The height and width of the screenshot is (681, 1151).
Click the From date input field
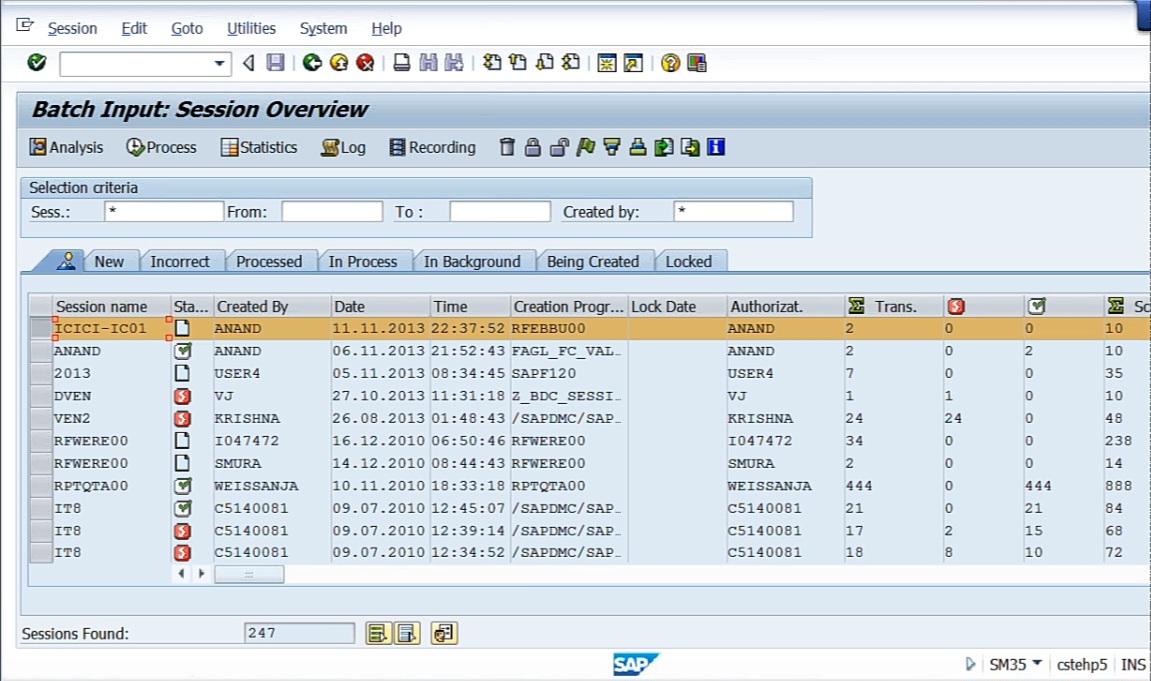pos(332,211)
